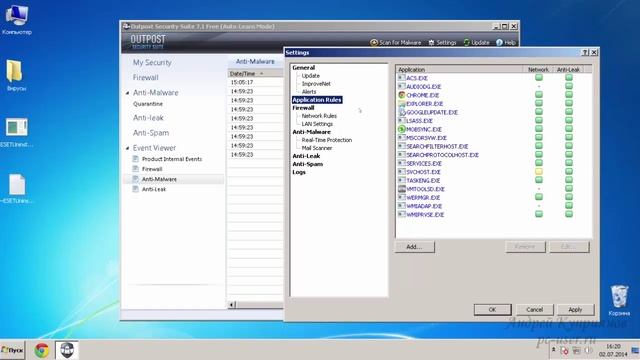Select Update under General settings

click(x=311, y=76)
